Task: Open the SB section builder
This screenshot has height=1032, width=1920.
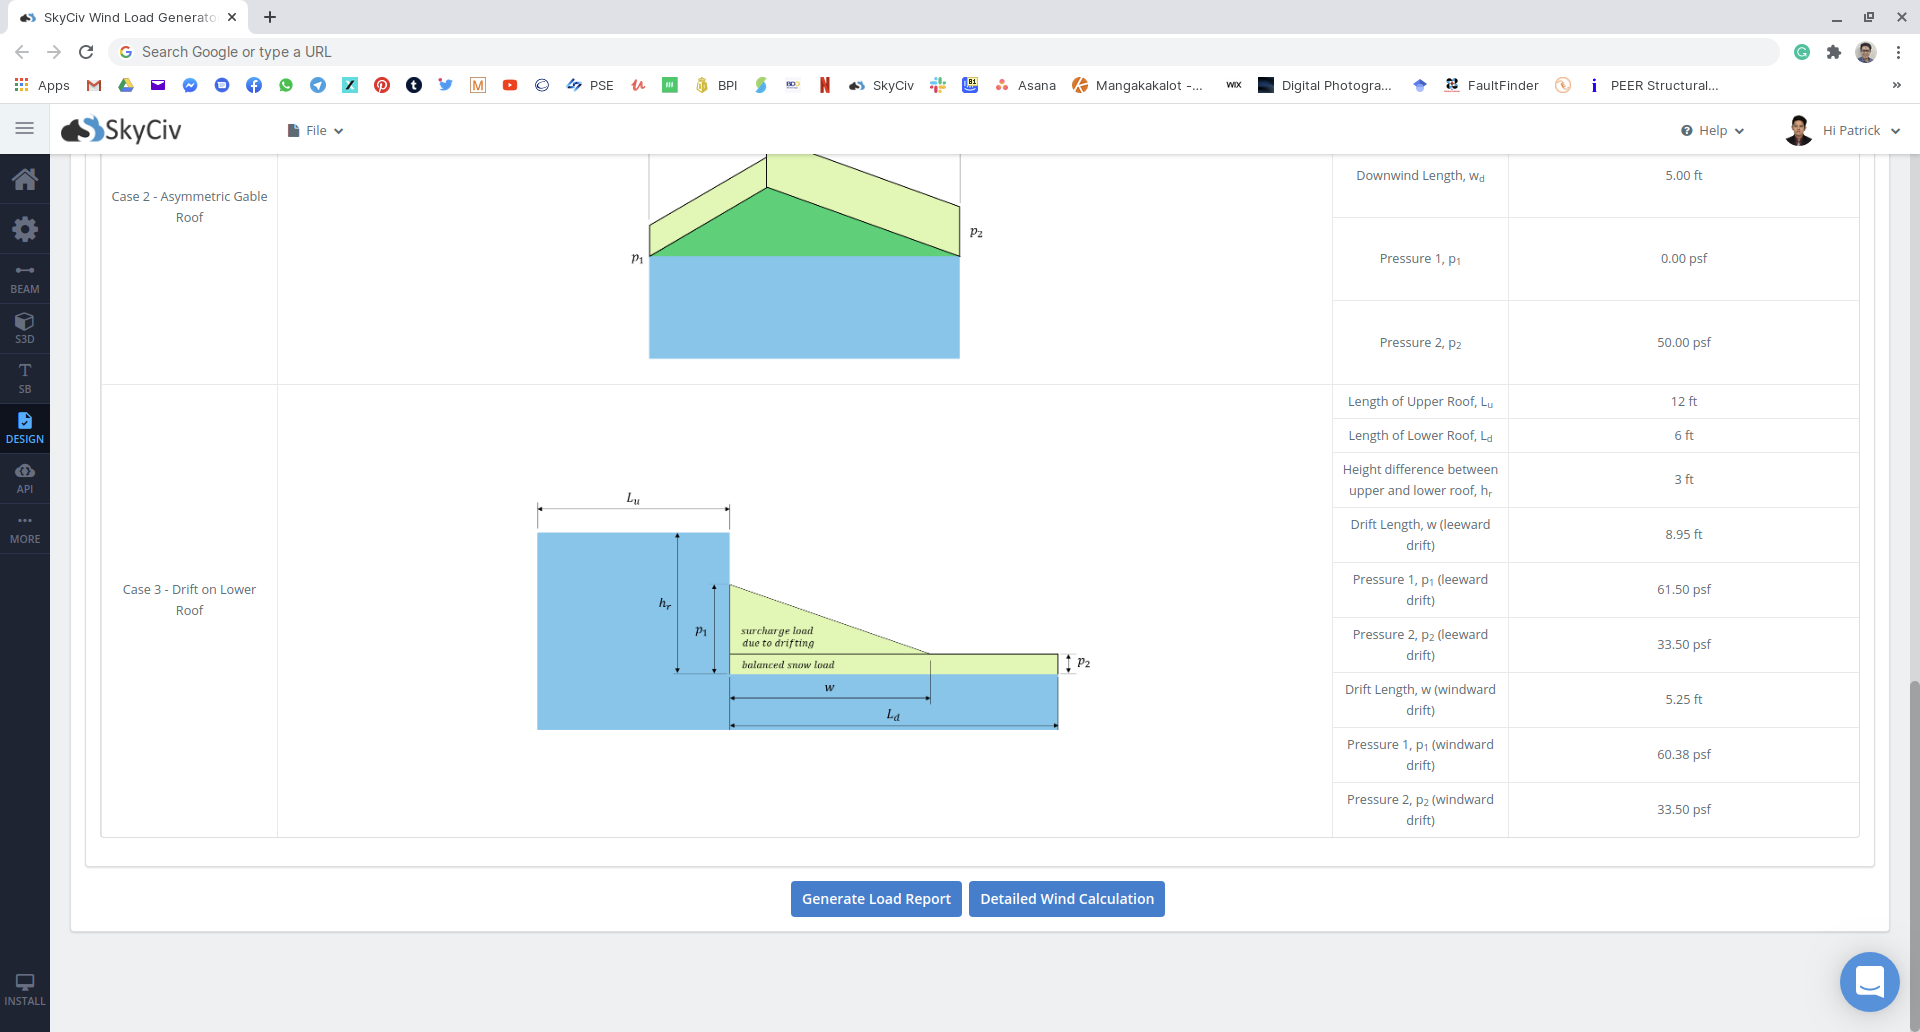Action: coord(25,378)
